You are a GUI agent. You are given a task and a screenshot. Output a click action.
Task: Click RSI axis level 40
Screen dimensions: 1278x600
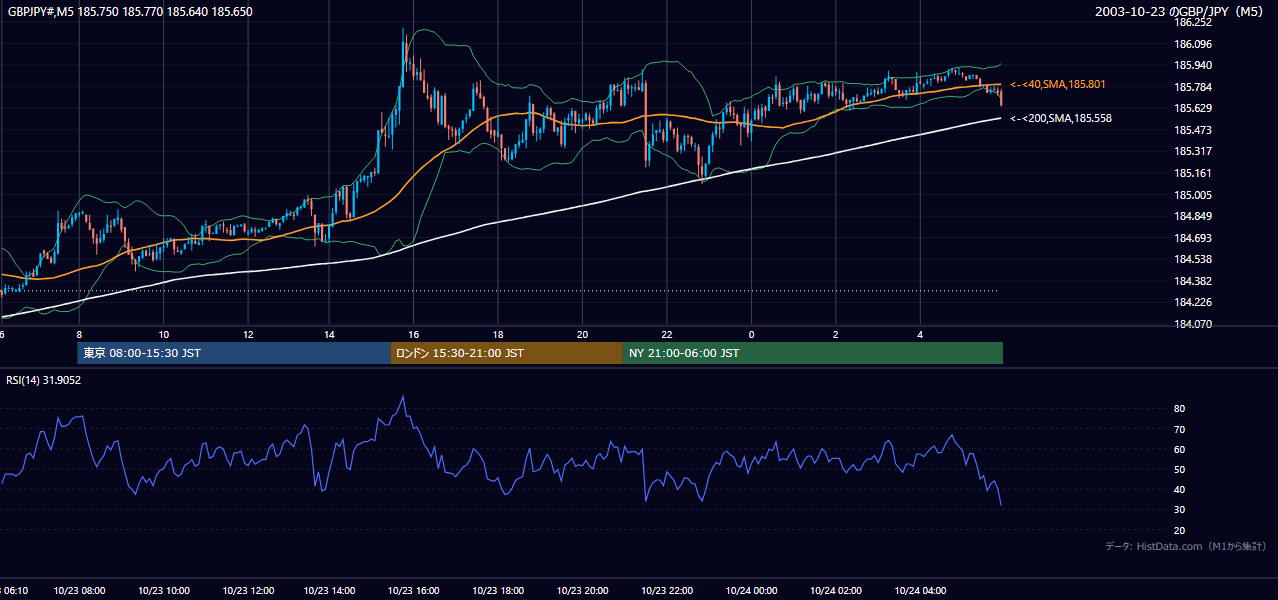[1179, 489]
